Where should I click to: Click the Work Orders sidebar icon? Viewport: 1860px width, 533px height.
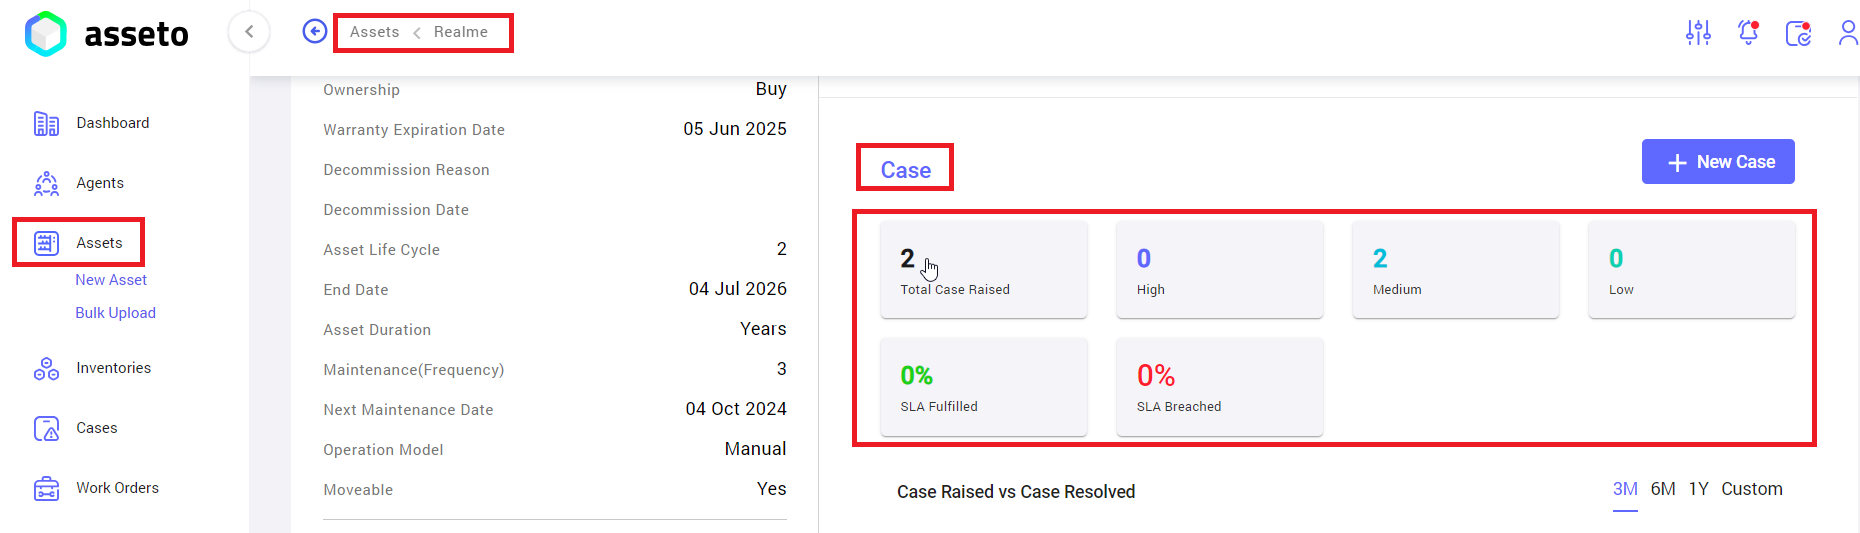tap(46, 488)
